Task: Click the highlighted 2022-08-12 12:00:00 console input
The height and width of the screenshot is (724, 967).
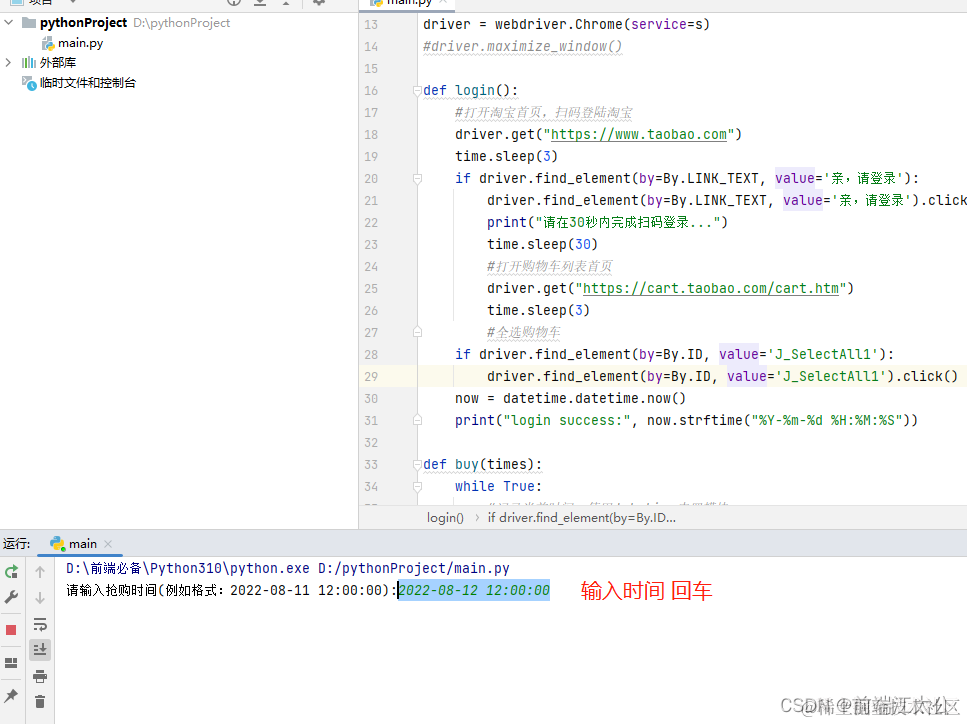Action: 474,590
